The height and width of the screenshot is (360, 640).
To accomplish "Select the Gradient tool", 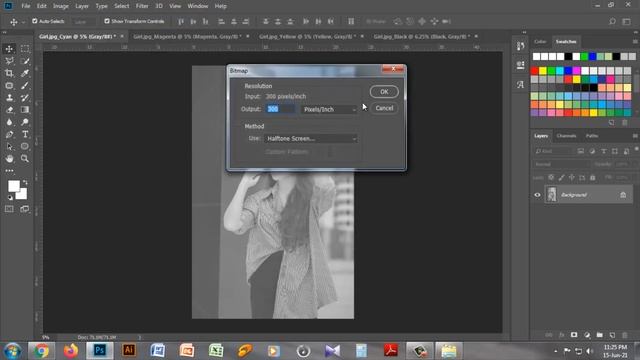I will (x=24, y=110).
